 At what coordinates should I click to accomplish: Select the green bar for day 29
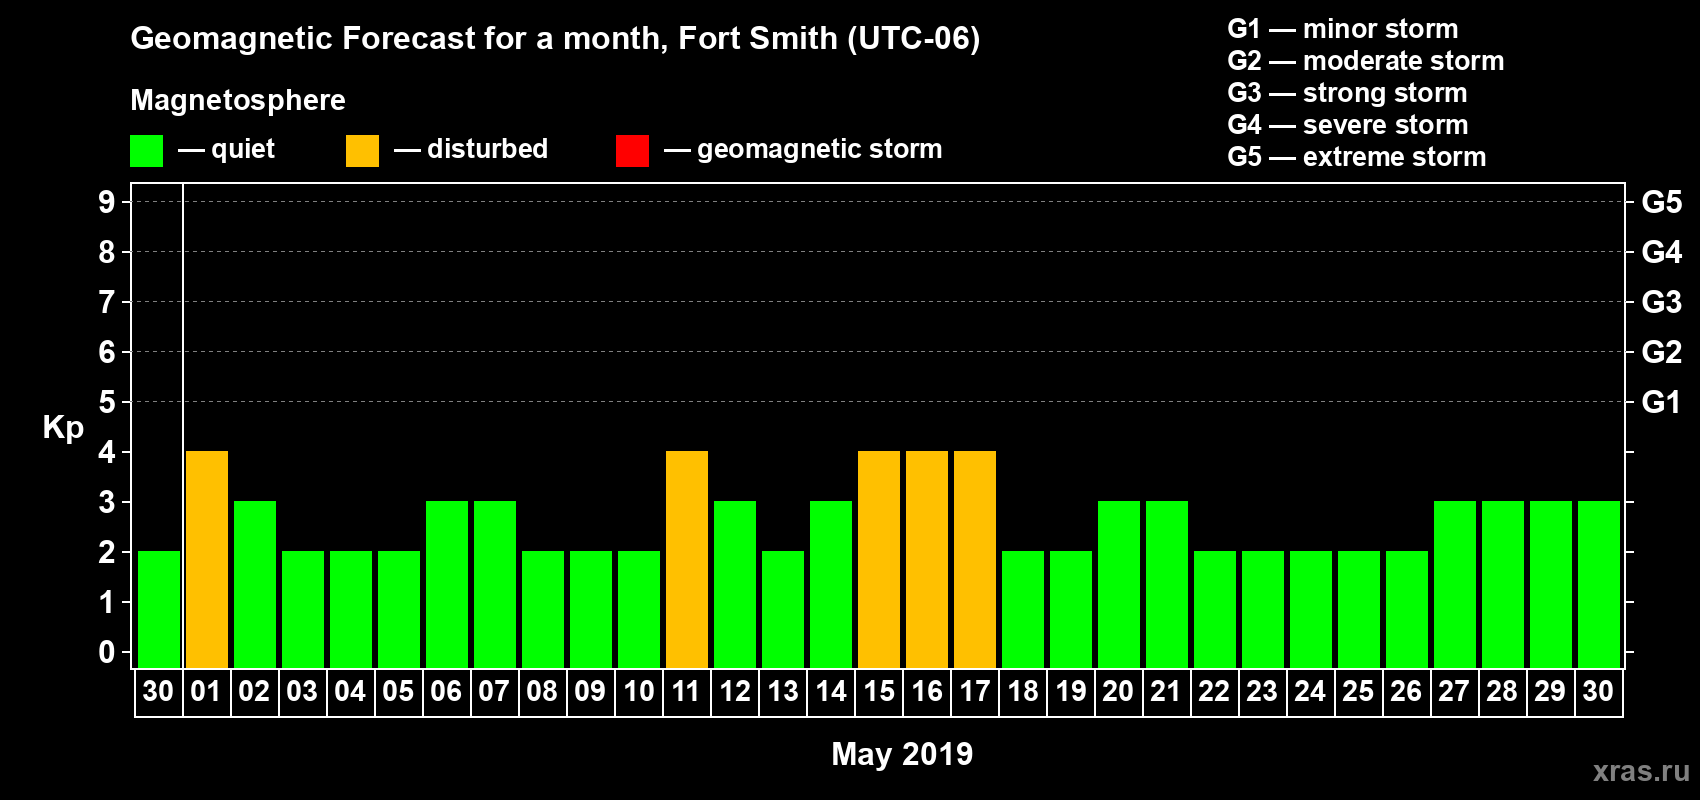(x=1551, y=584)
